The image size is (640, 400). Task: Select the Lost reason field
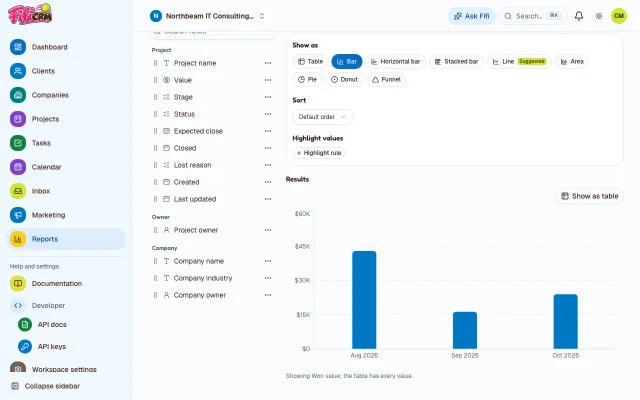tap(213, 165)
